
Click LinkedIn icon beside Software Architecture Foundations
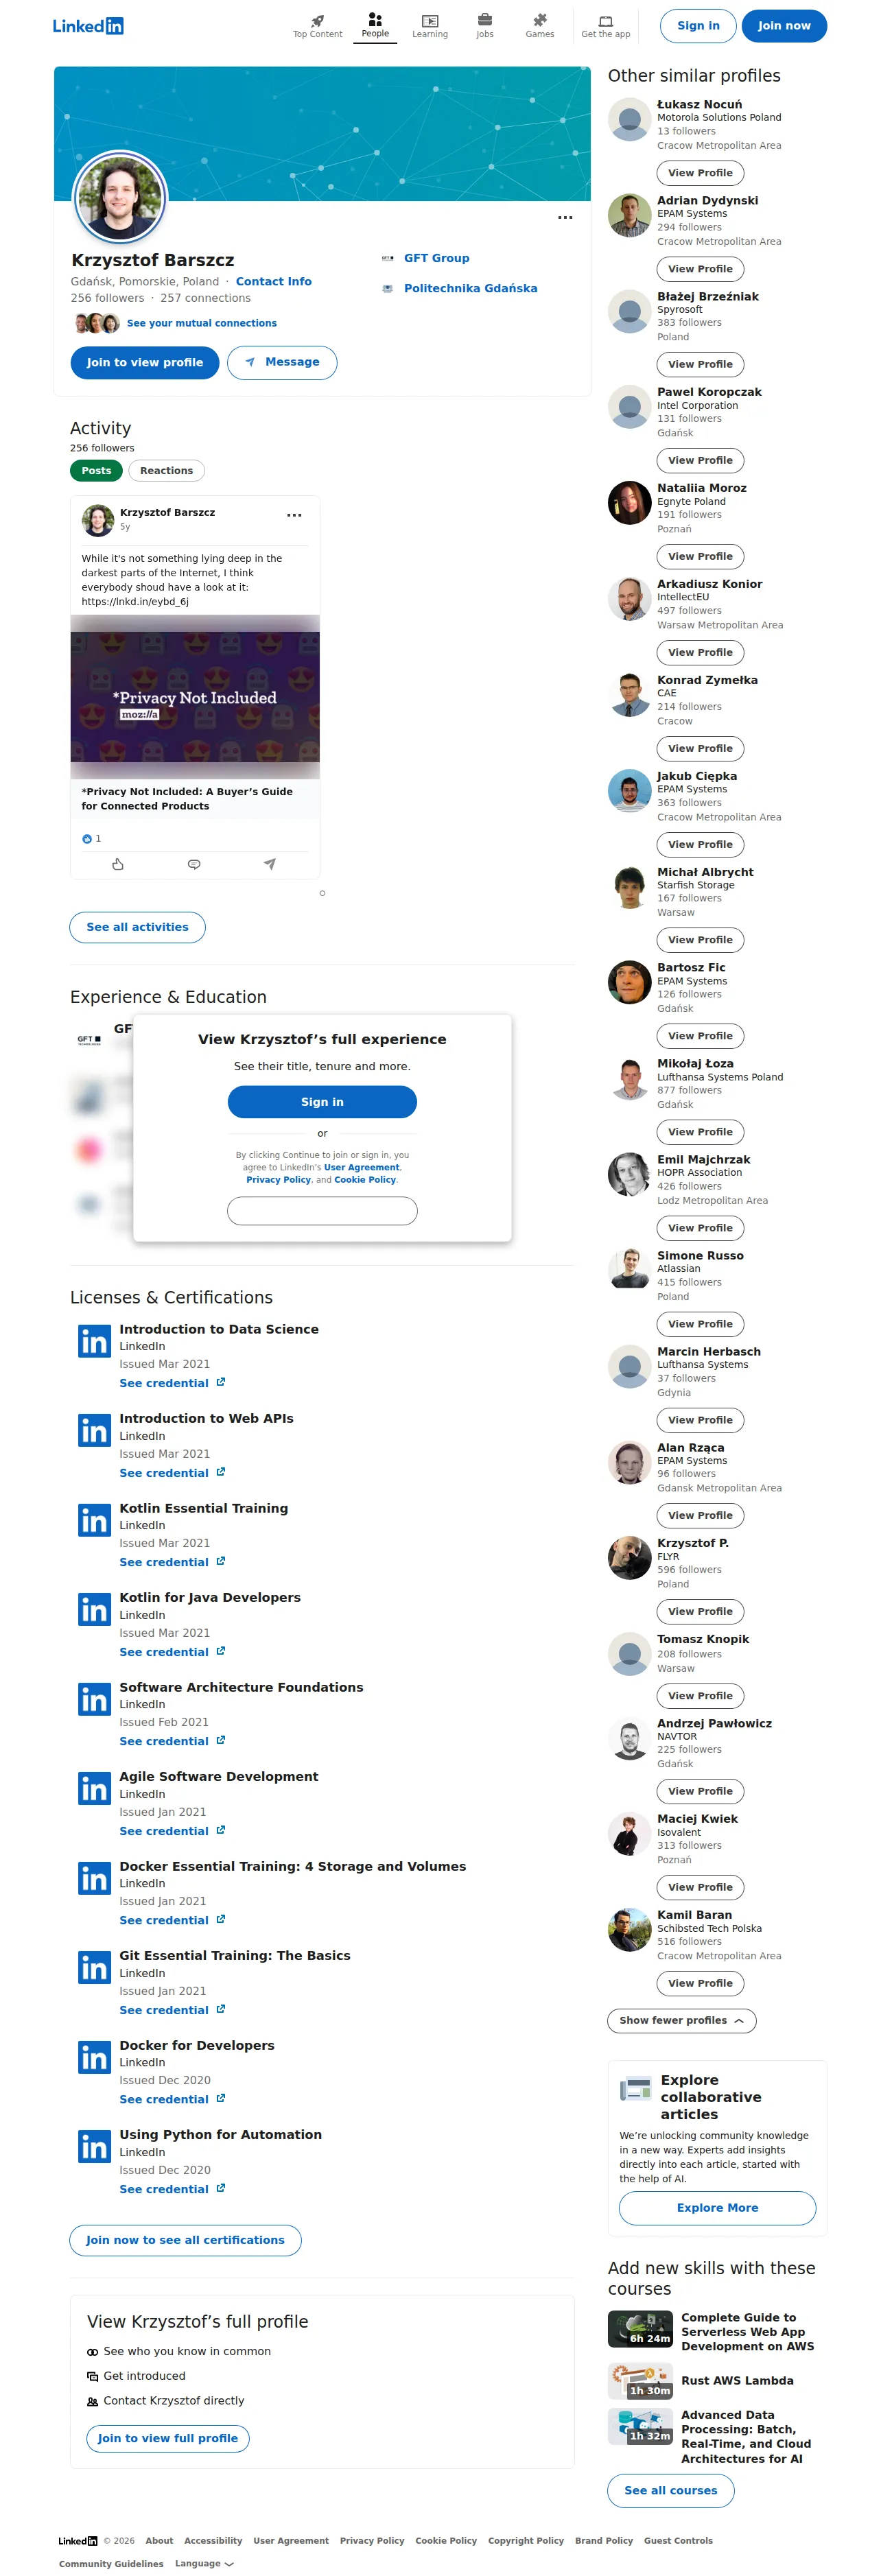(94, 1700)
